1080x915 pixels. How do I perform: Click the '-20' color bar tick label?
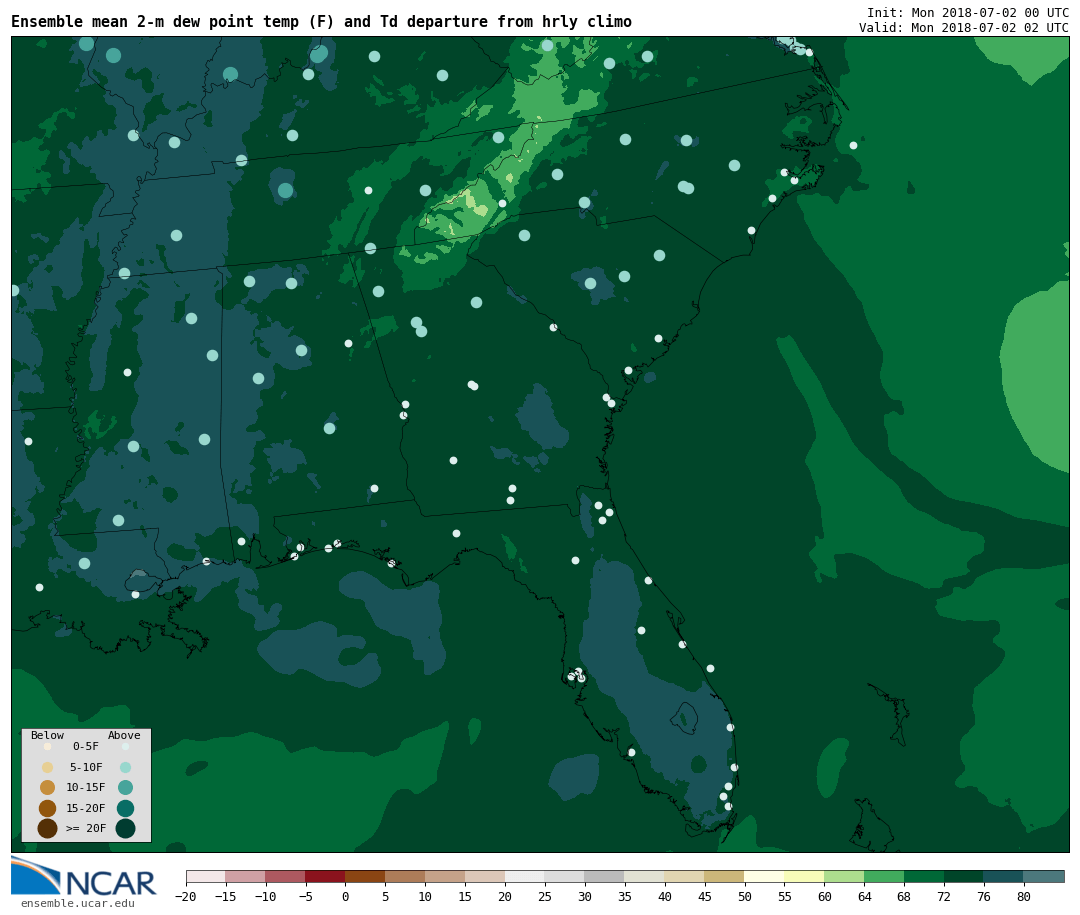click(186, 896)
